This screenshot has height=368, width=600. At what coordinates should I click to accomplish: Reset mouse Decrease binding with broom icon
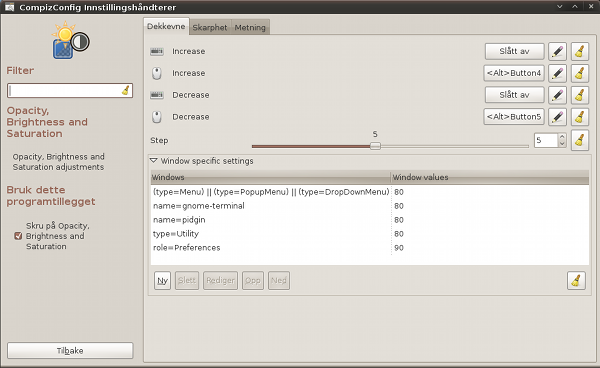[580, 117]
